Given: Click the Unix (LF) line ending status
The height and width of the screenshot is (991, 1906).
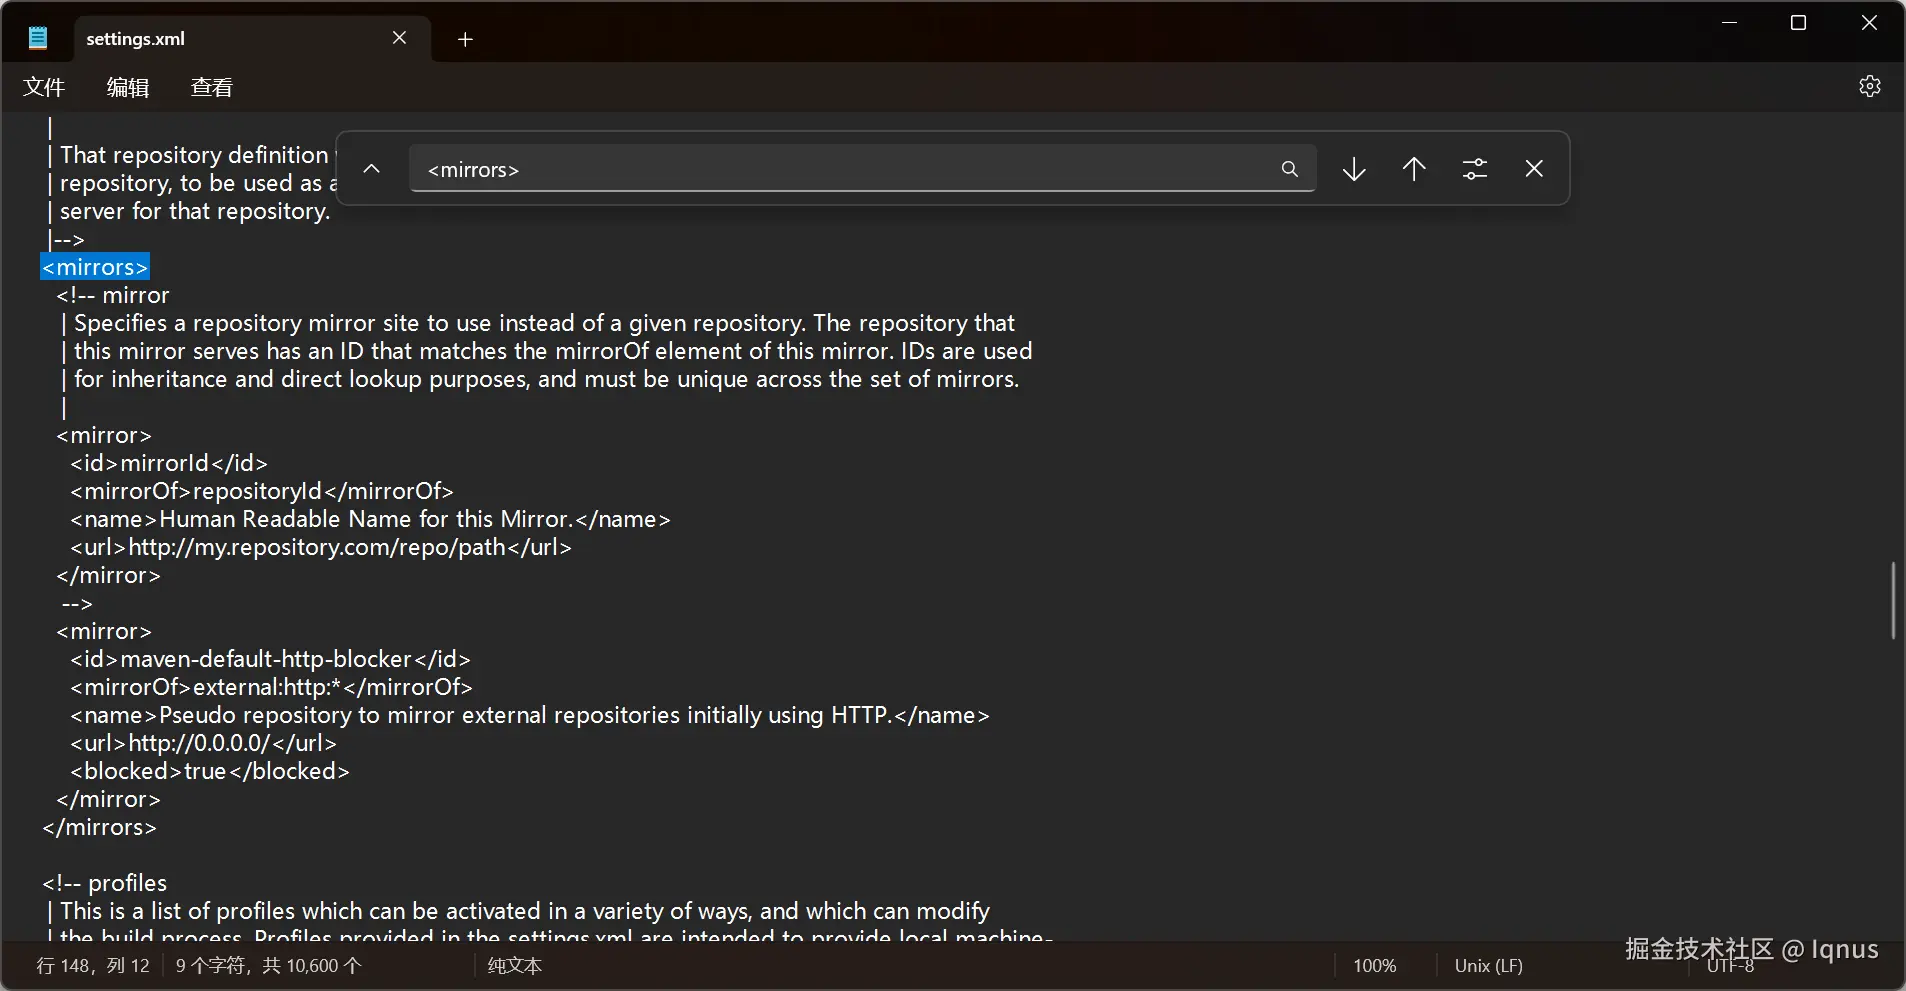Looking at the screenshot, I should coord(1489,966).
